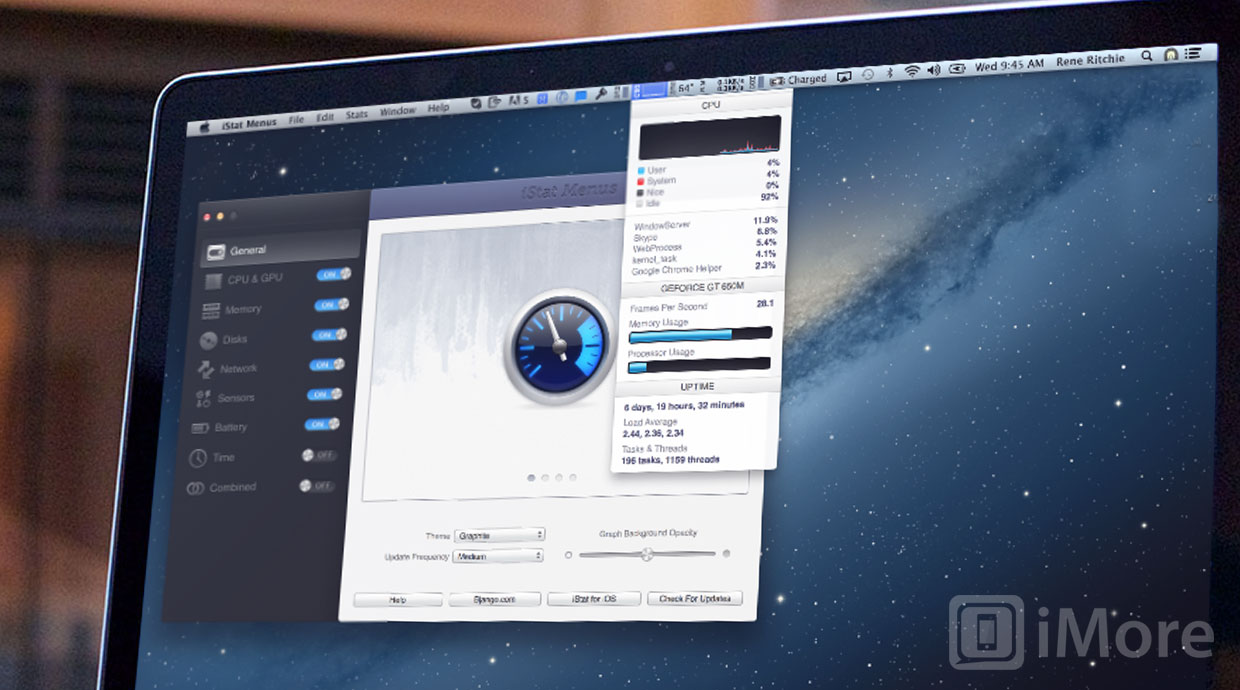Open the Time clock icon in sidebar
Screen dimensions: 1240x690
click(x=197, y=458)
